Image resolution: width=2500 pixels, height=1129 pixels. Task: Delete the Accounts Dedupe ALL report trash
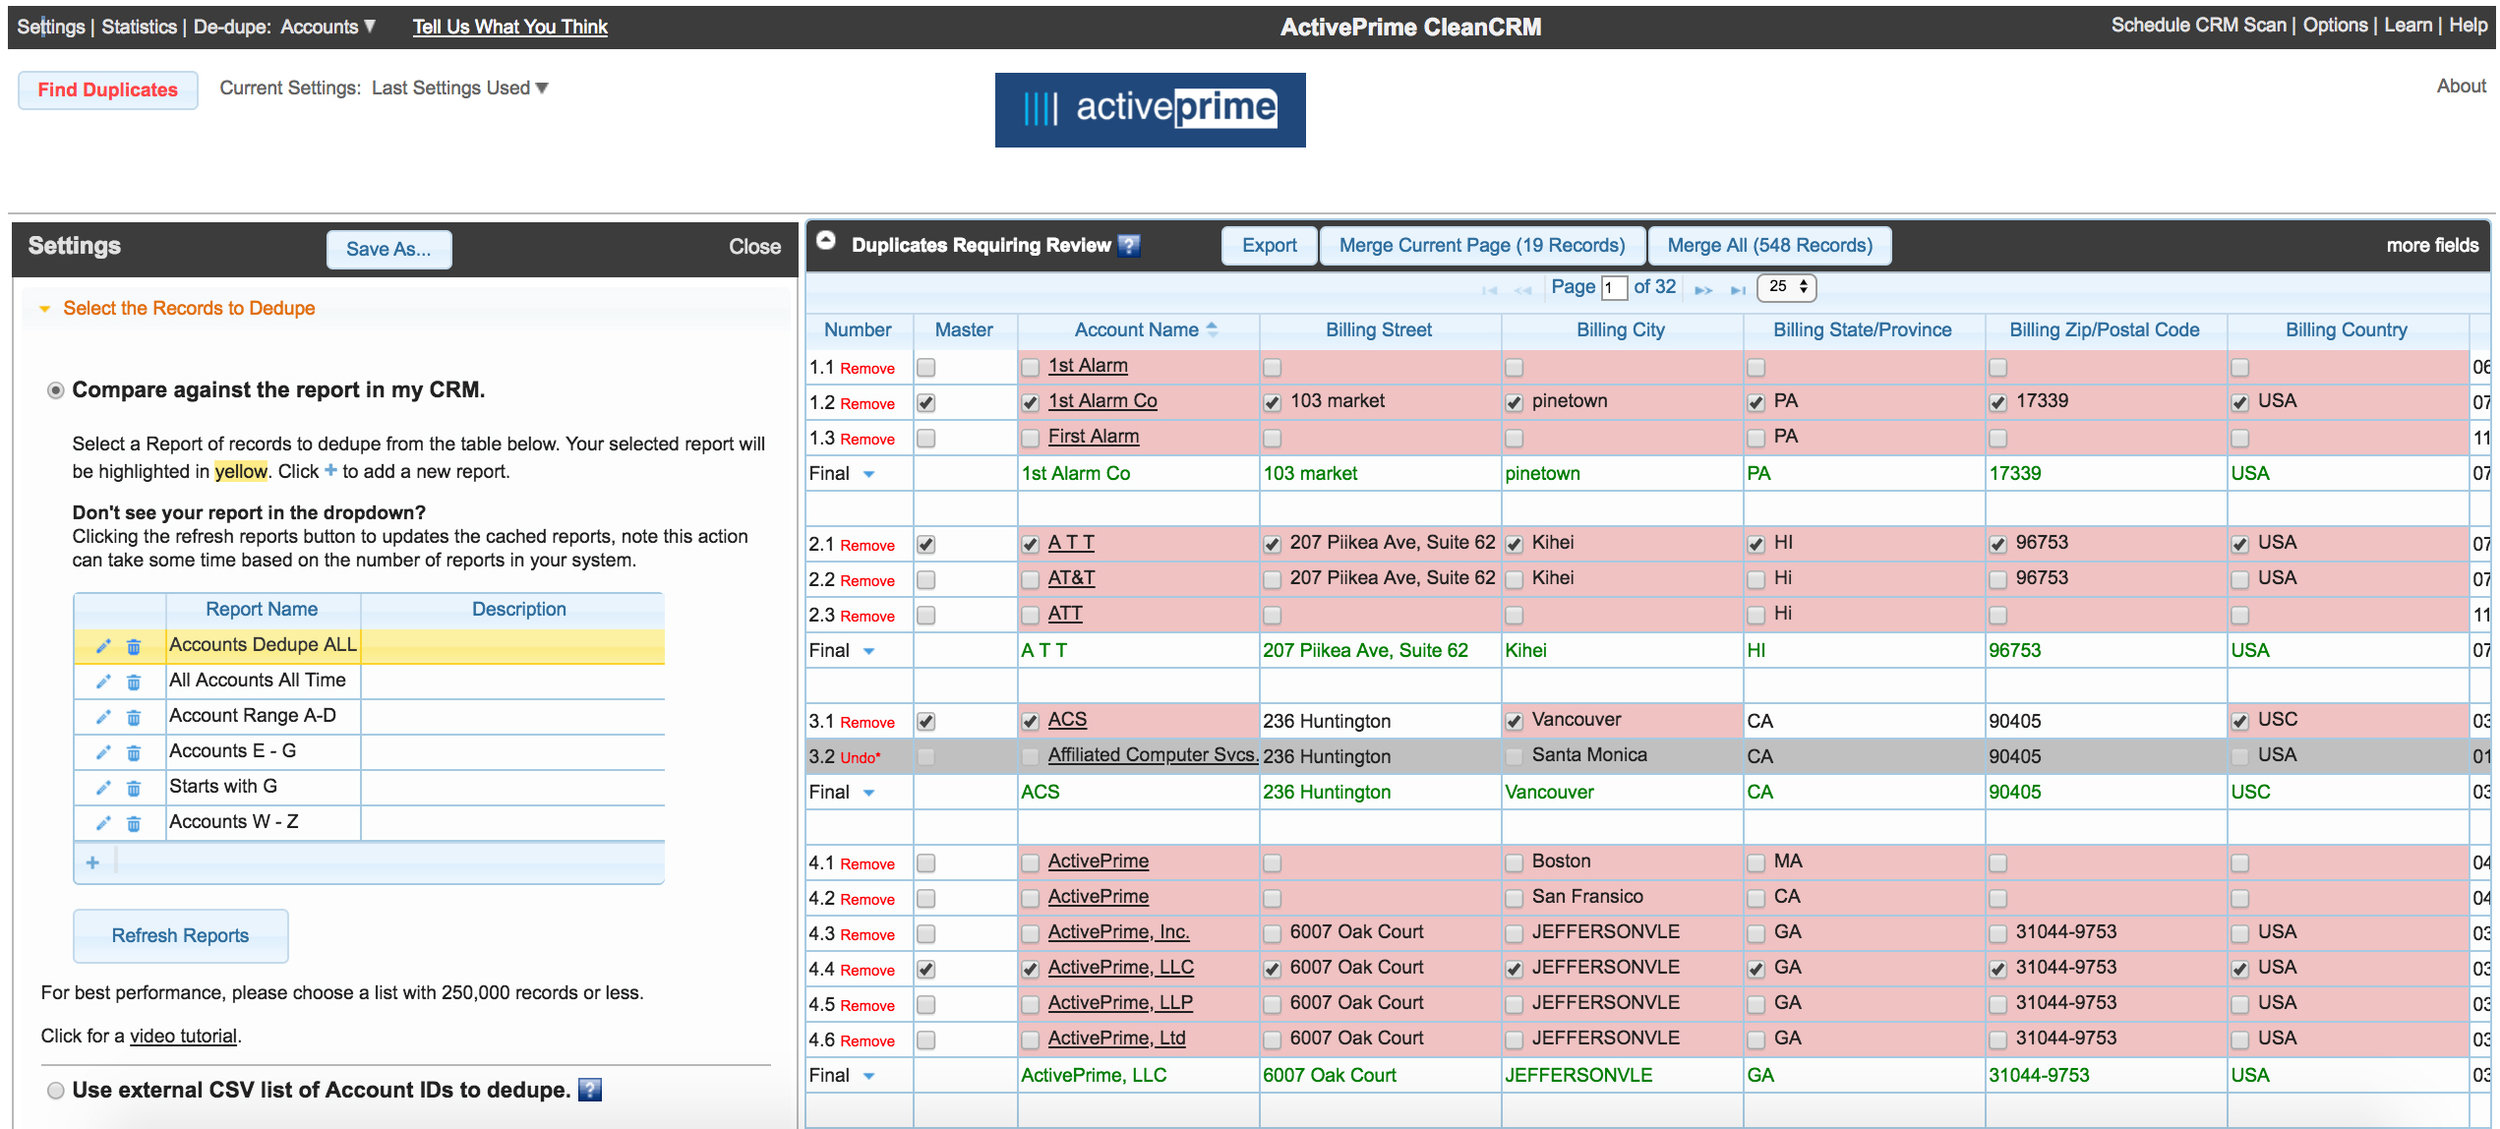tap(133, 647)
